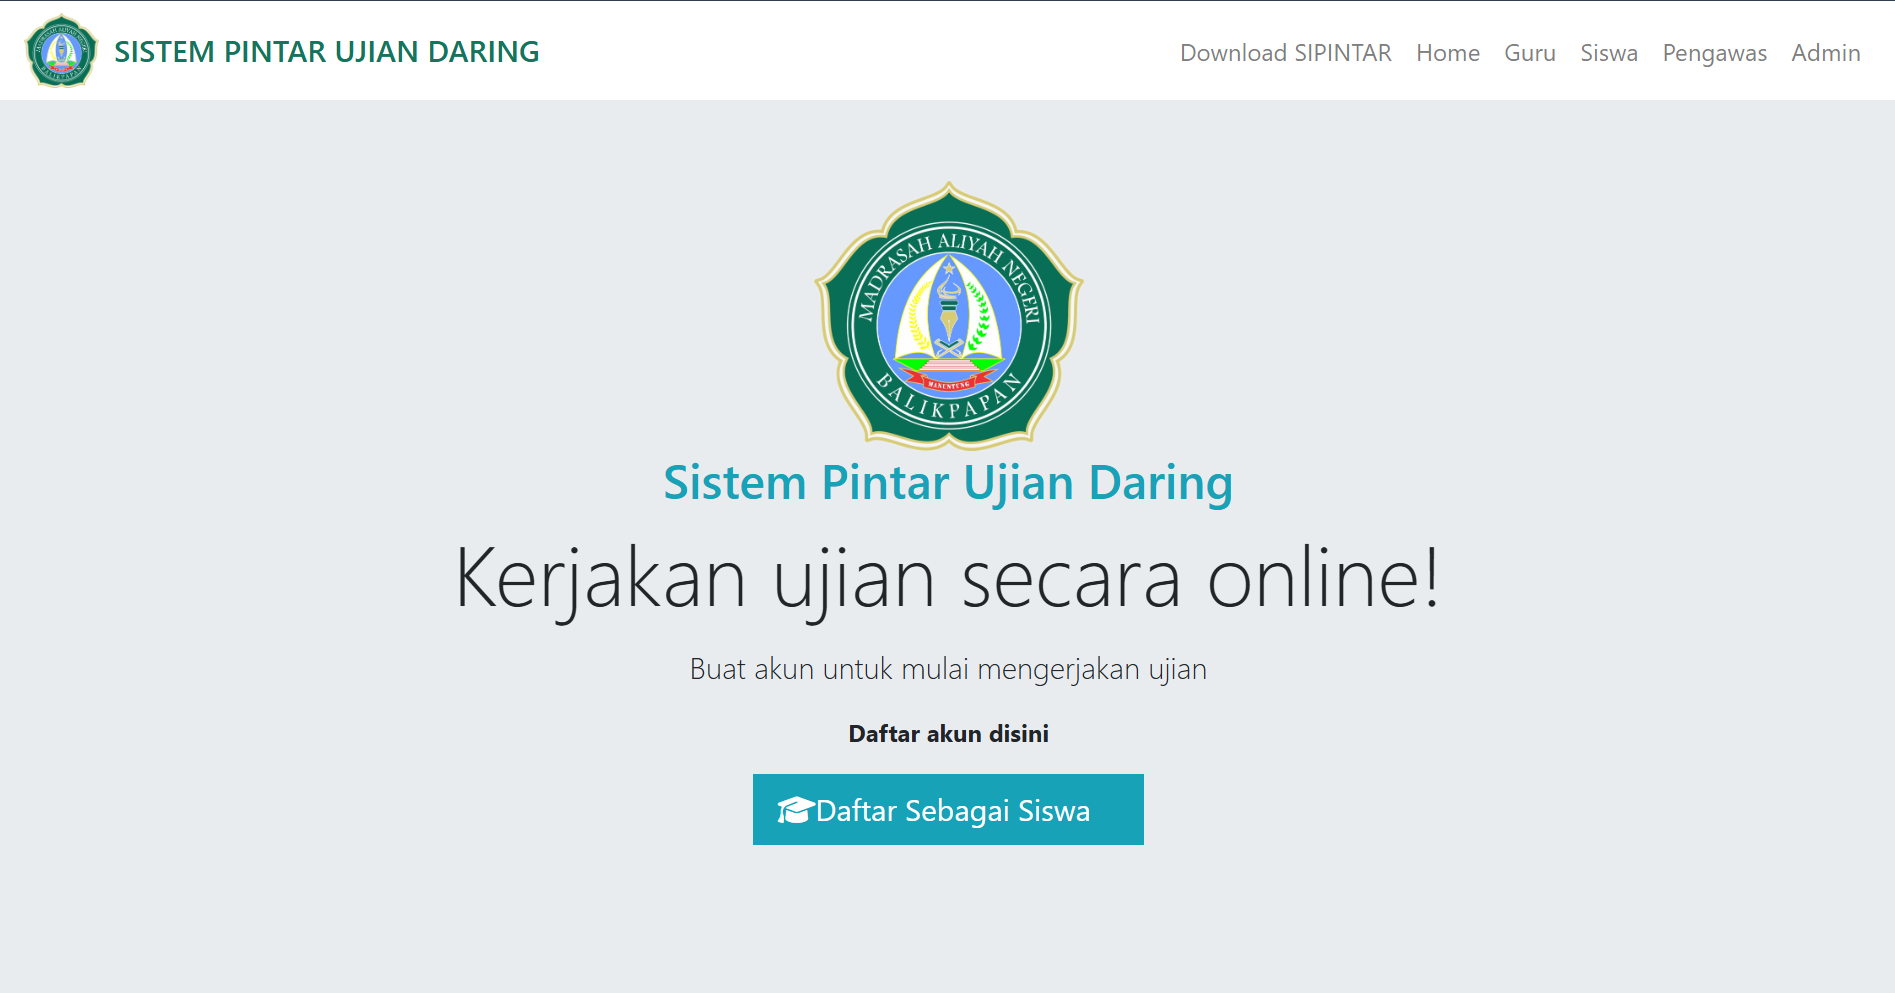Click the open book symbol in the emblem
The image size is (1895, 993).
tap(948, 349)
